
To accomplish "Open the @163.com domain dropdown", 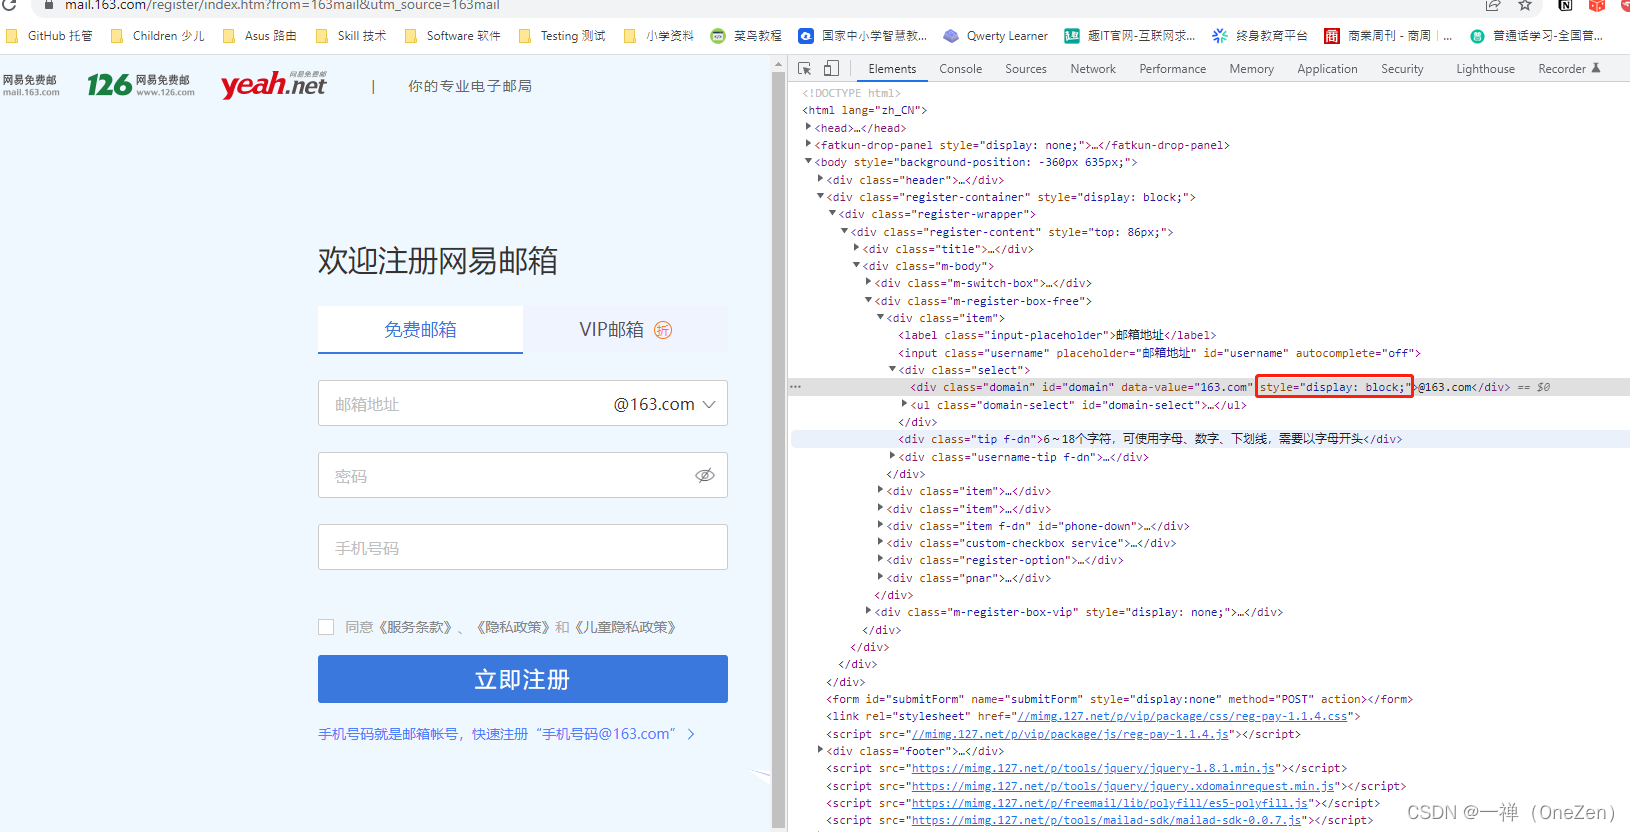I will [665, 404].
